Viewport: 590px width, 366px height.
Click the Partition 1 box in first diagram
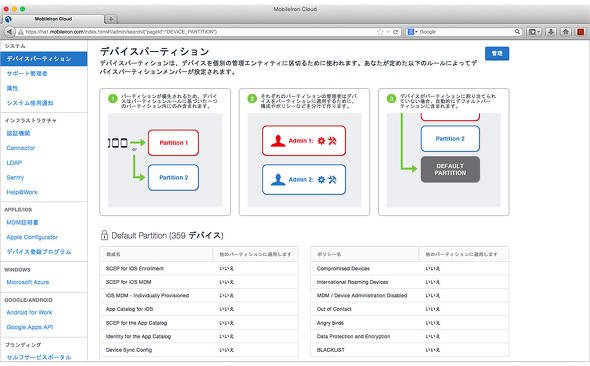point(173,143)
